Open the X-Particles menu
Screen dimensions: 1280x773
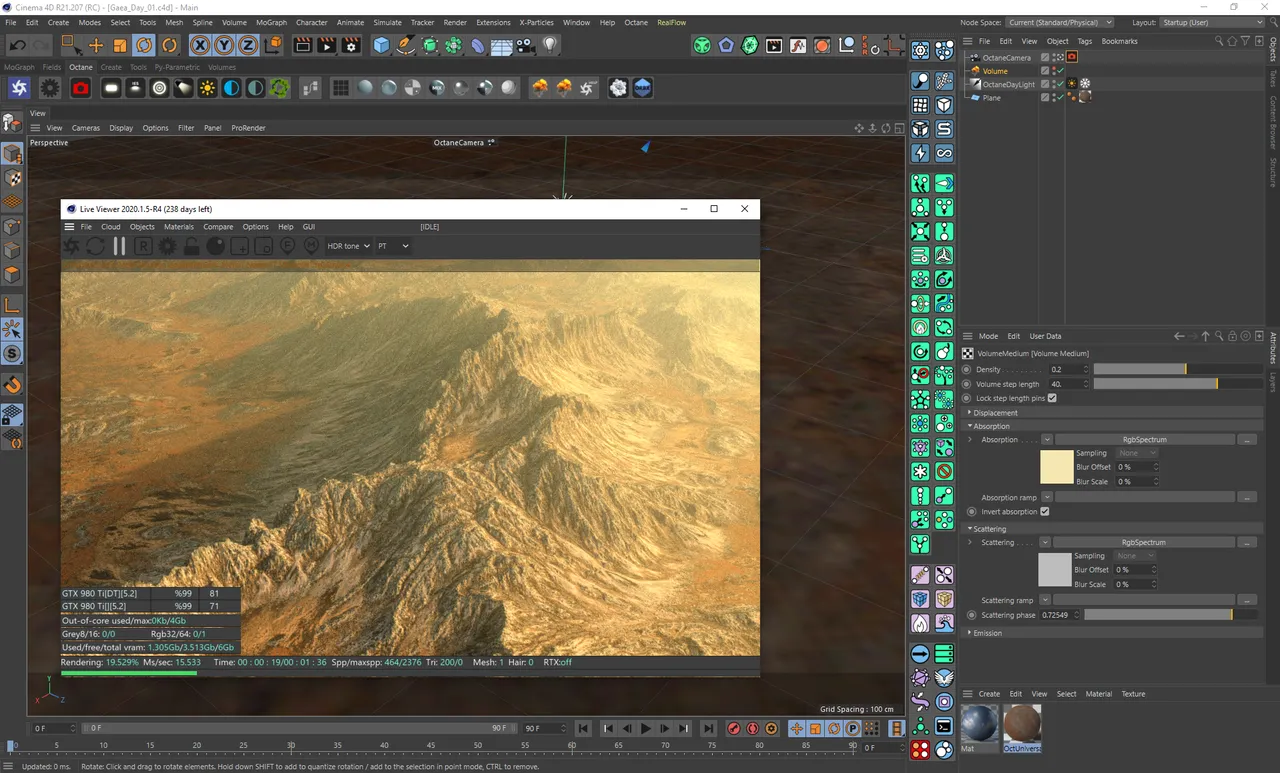(x=537, y=22)
